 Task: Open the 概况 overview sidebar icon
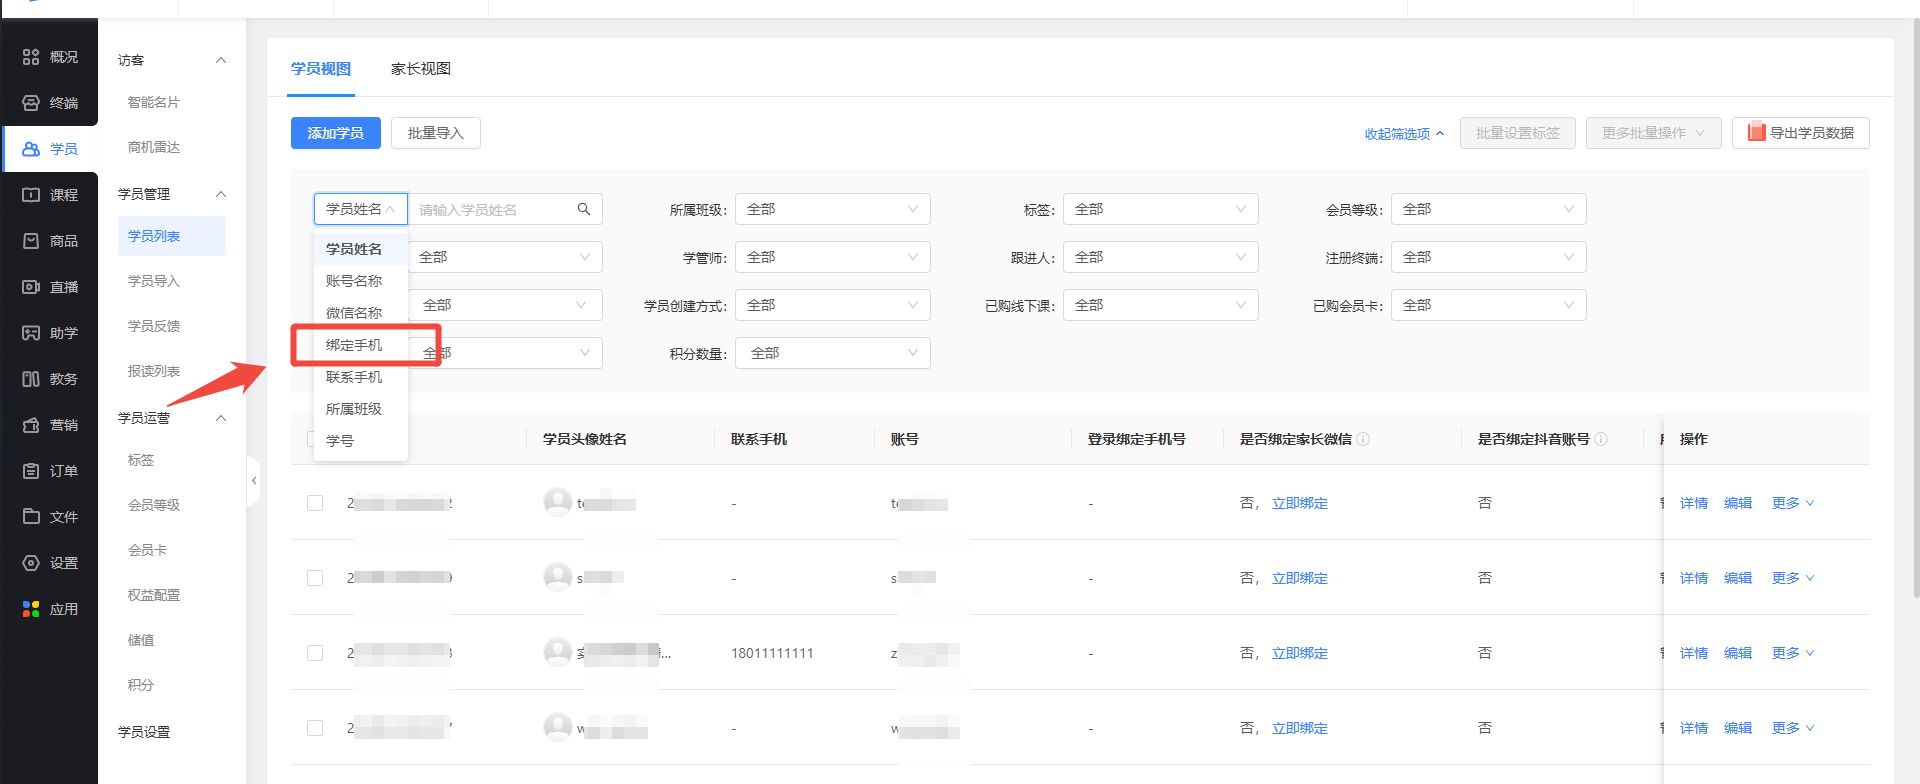pyautogui.click(x=31, y=57)
